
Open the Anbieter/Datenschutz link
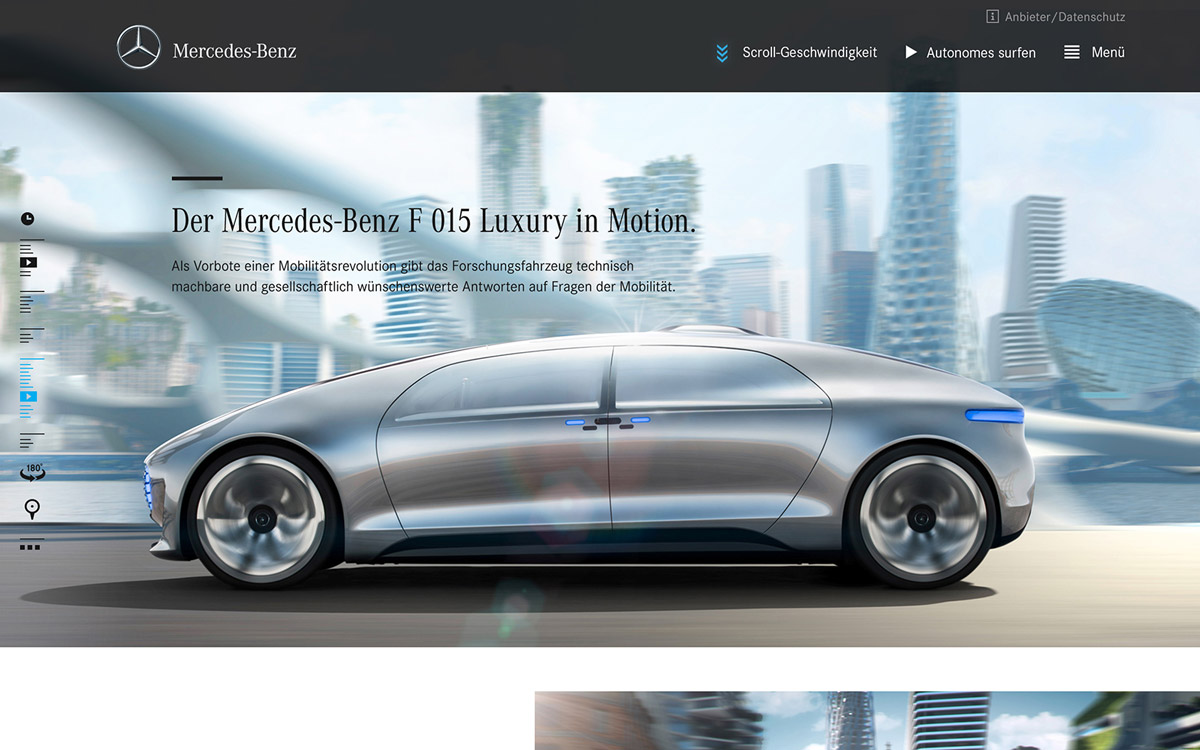click(x=1065, y=17)
